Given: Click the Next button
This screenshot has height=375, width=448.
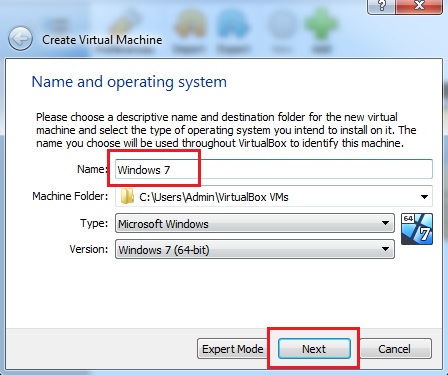Looking at the screenshot, I should (314, 349).
